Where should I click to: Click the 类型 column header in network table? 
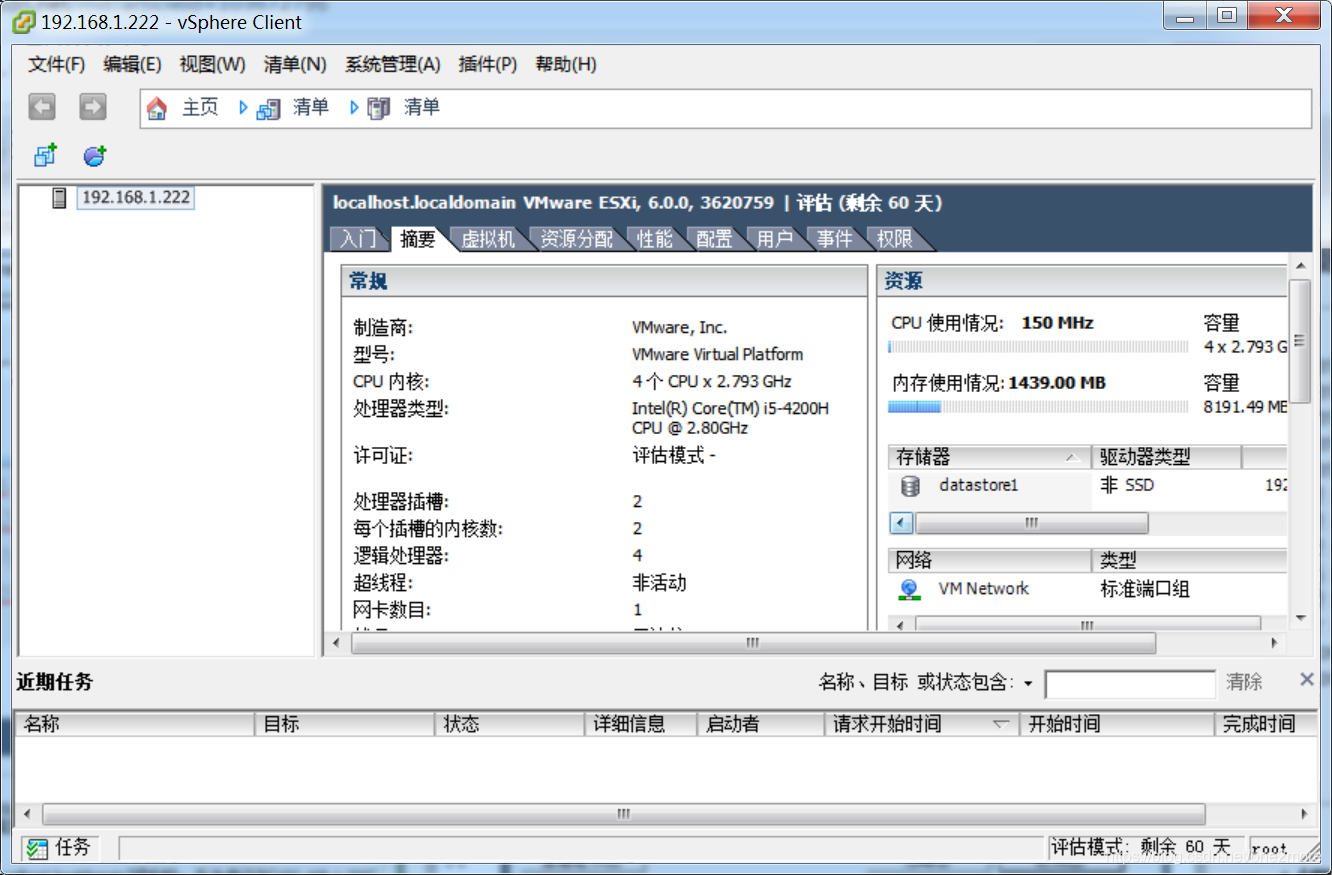pyautogui.click(x=1188, y=560)
